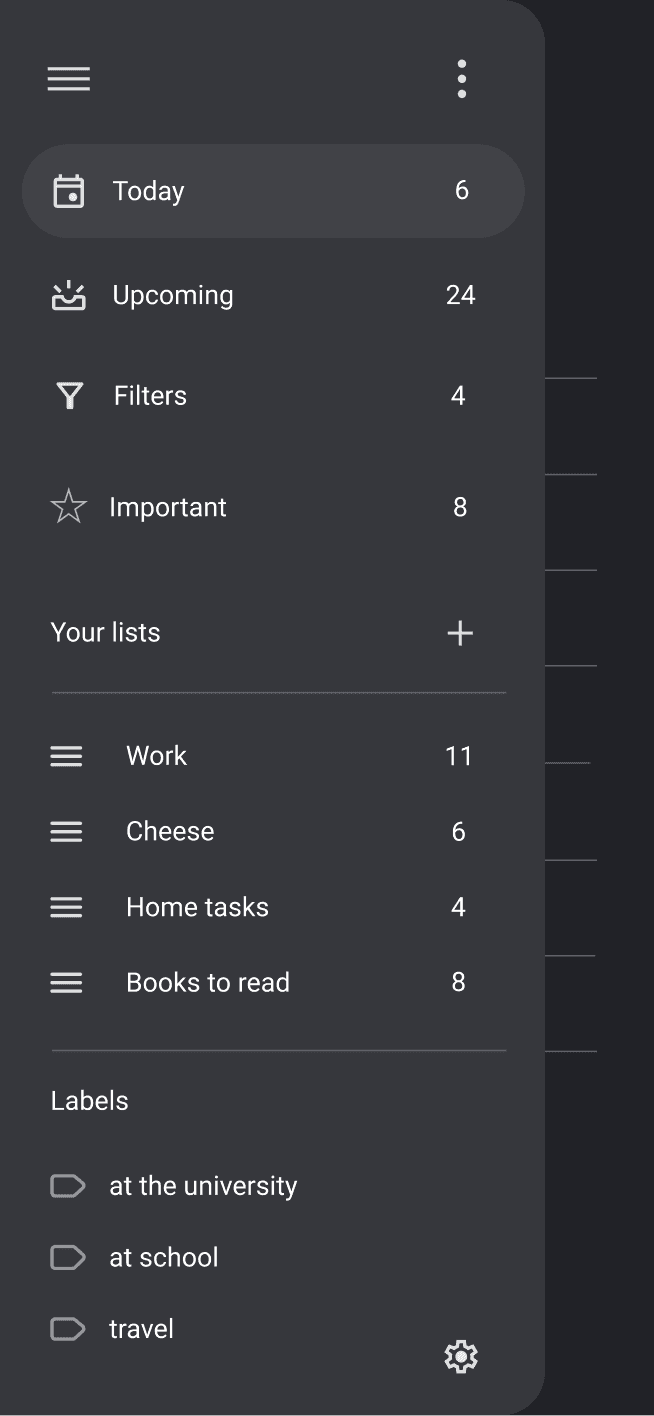Open the Upcoming section
Screen dimensions: 654x1416
[172, 295]
